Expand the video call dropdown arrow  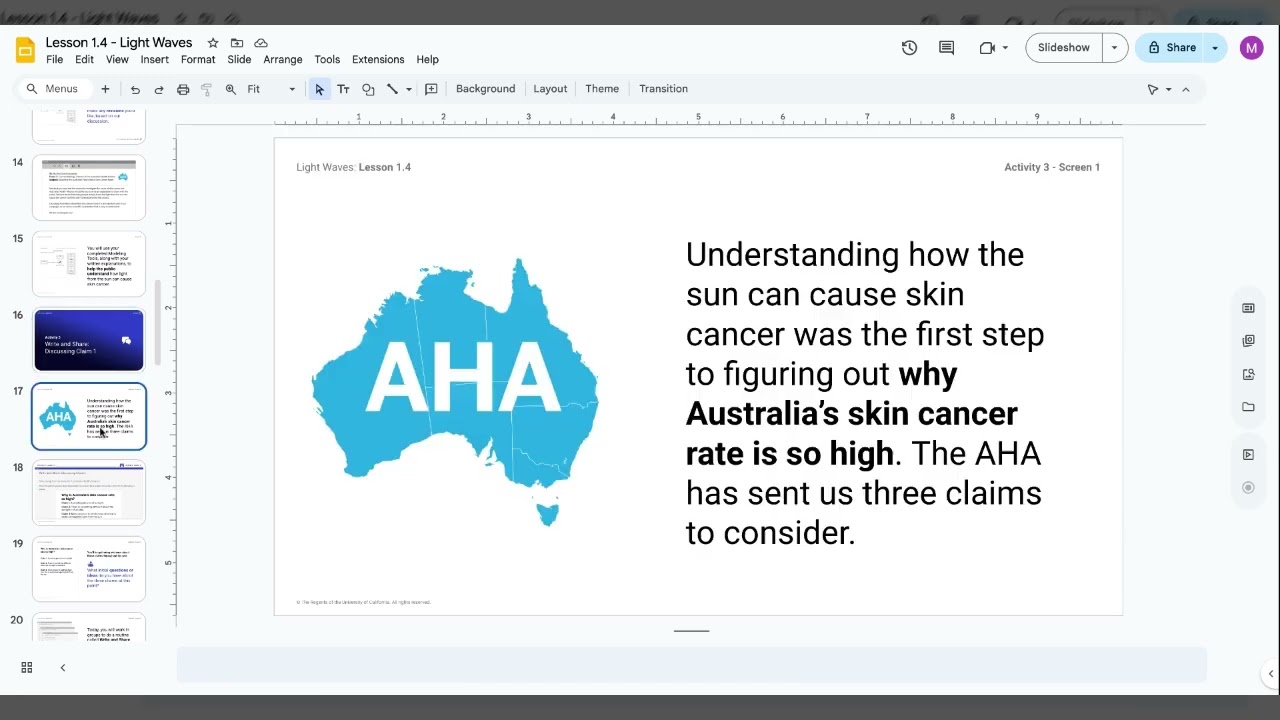[x=1005, y=48]
